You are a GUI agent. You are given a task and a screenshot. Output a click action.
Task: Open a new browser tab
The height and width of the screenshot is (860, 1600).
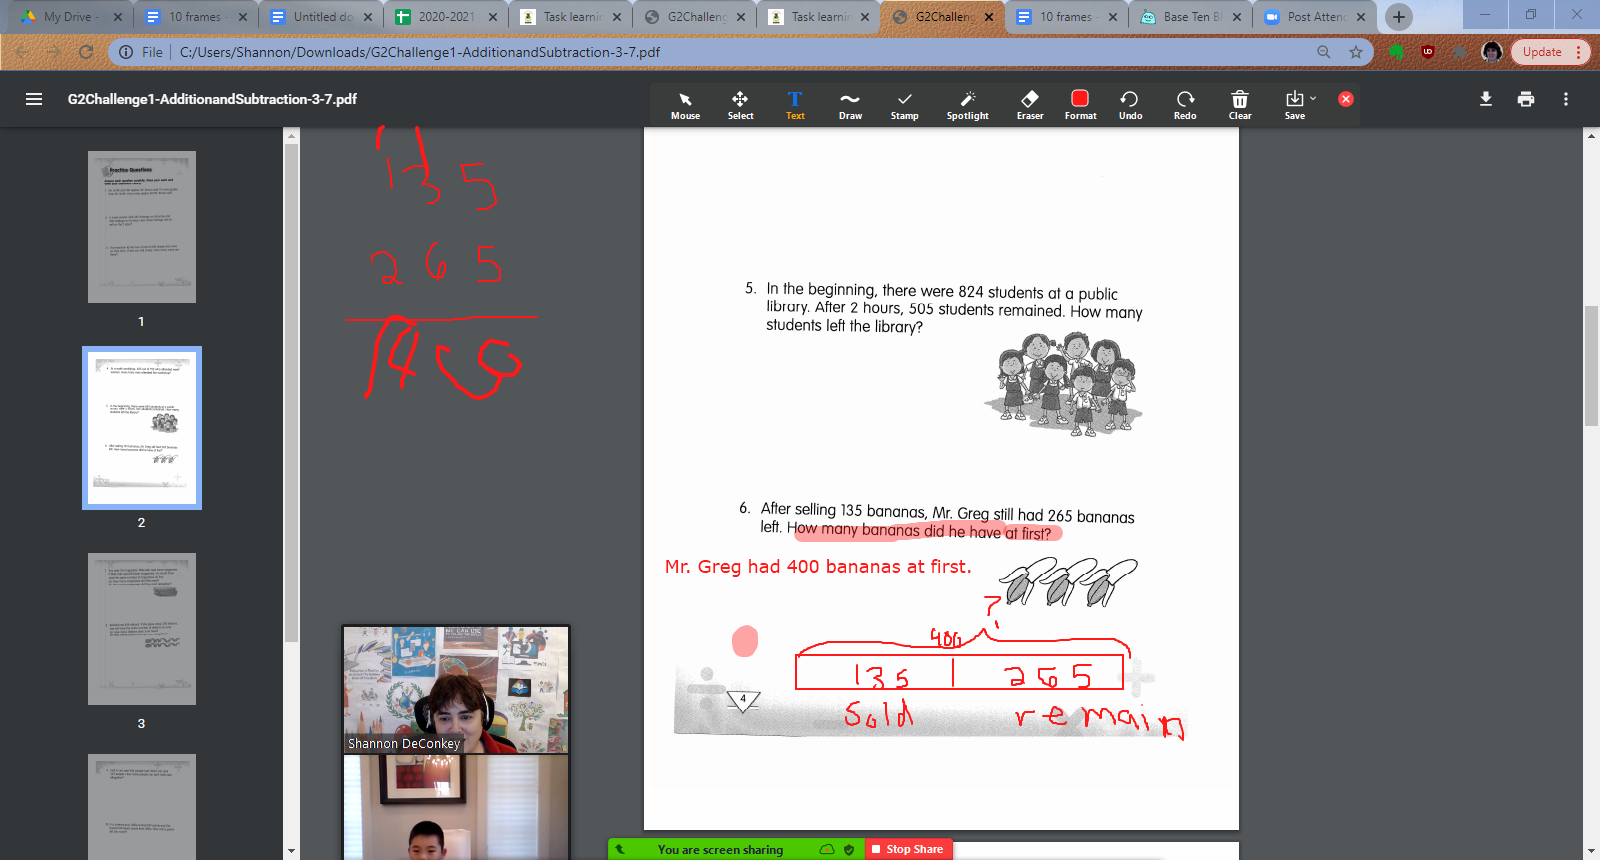coord(1399,17)
